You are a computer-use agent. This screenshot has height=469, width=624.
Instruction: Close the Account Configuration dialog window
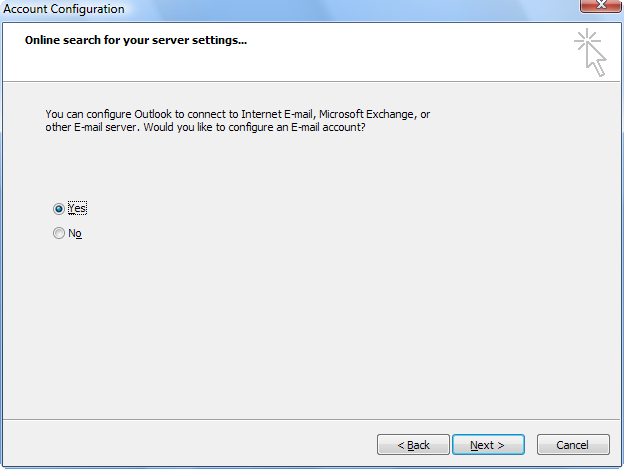tap(601, 6)
